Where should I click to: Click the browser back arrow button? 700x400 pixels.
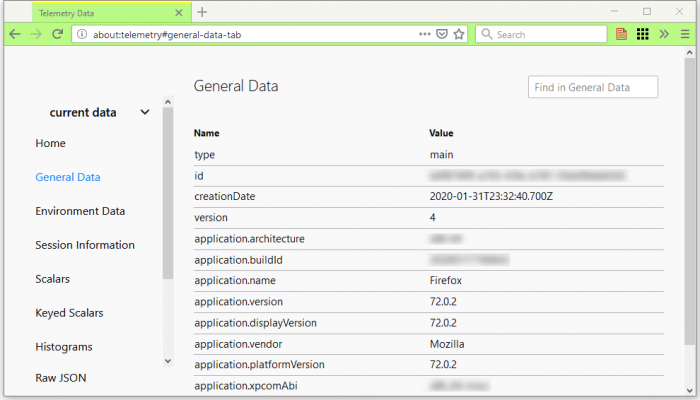coord(15,34)
